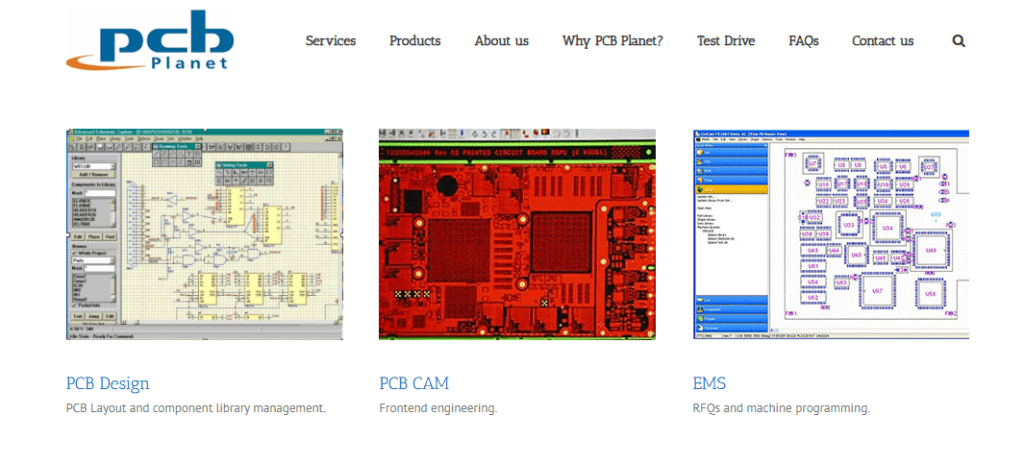Open the PCB CAM heading link

[414, 383]
